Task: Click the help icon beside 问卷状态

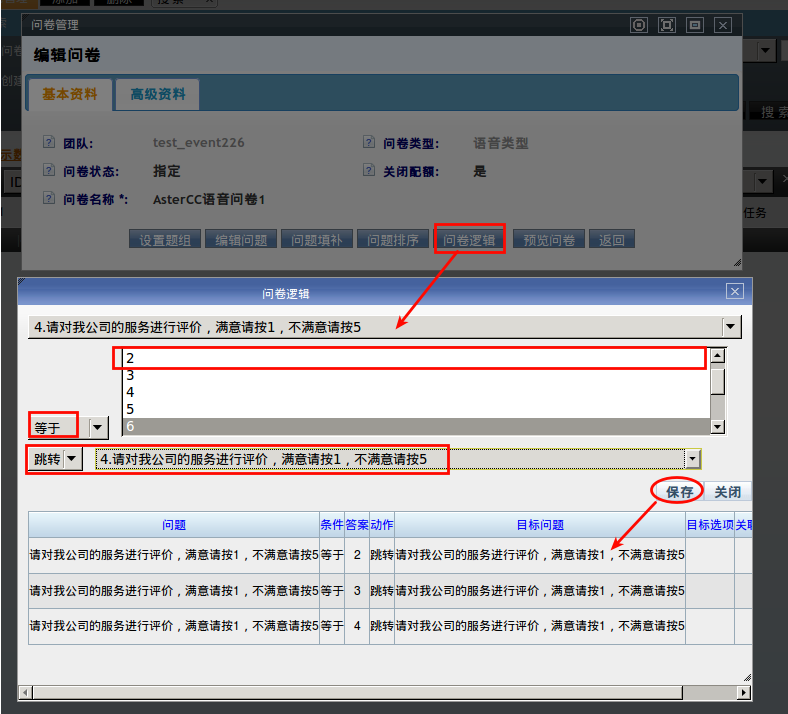Action: pos(51,172)
